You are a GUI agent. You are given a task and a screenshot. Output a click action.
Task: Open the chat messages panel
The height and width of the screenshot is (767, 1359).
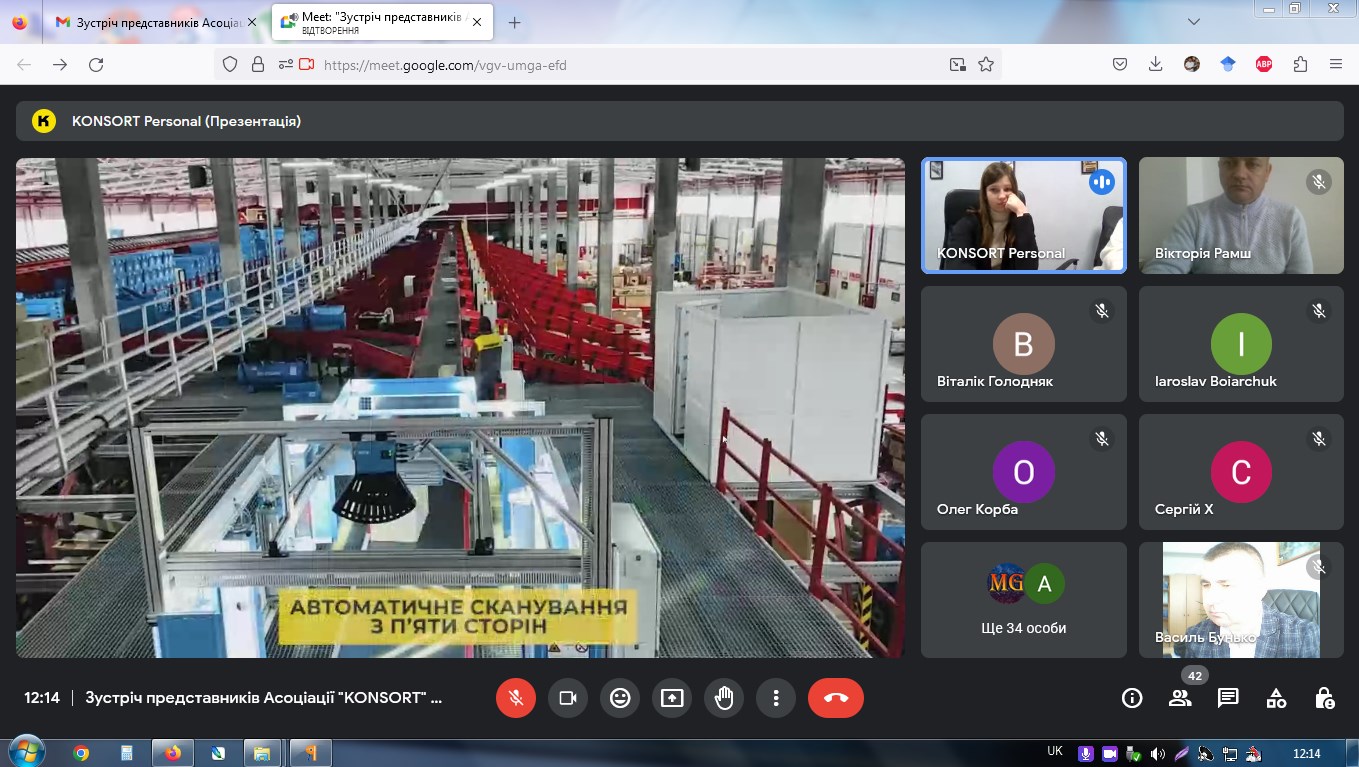click(x=1228, y=698)
